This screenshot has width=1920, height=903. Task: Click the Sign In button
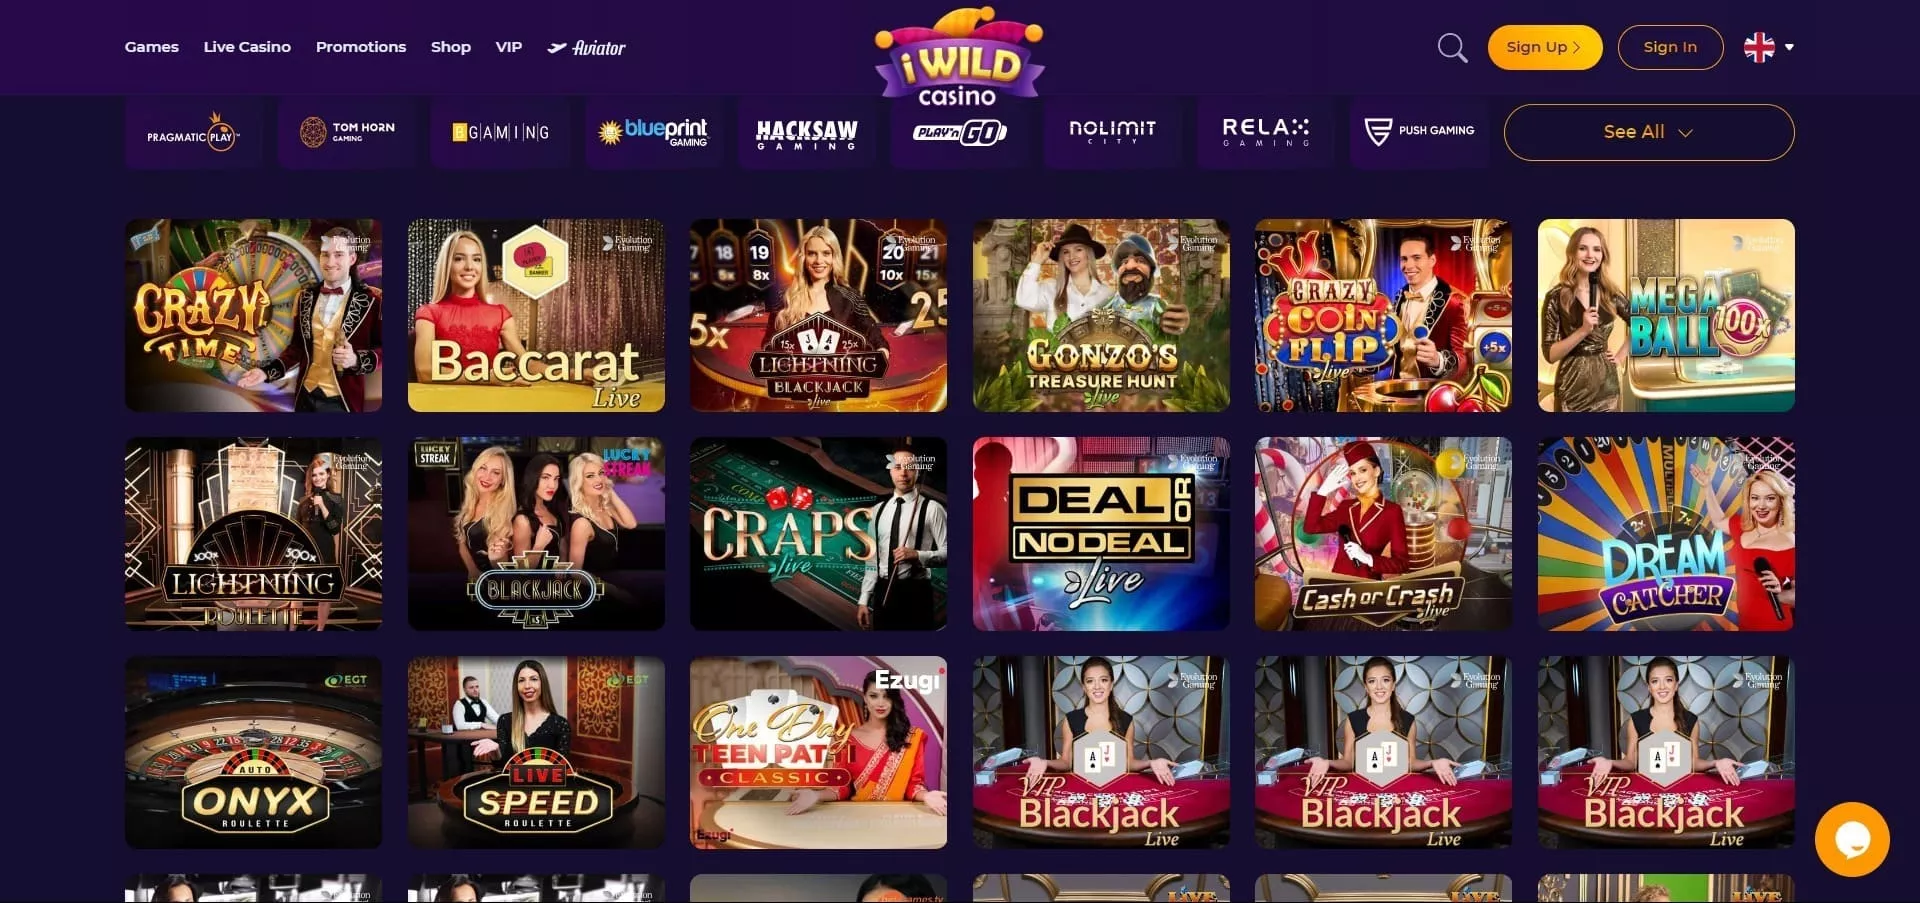[x=1670, y=47]
